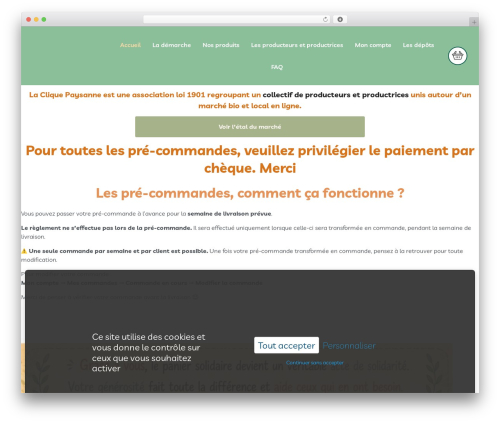
Task: Click the green fullscreen window button
Action: point(44,19)
